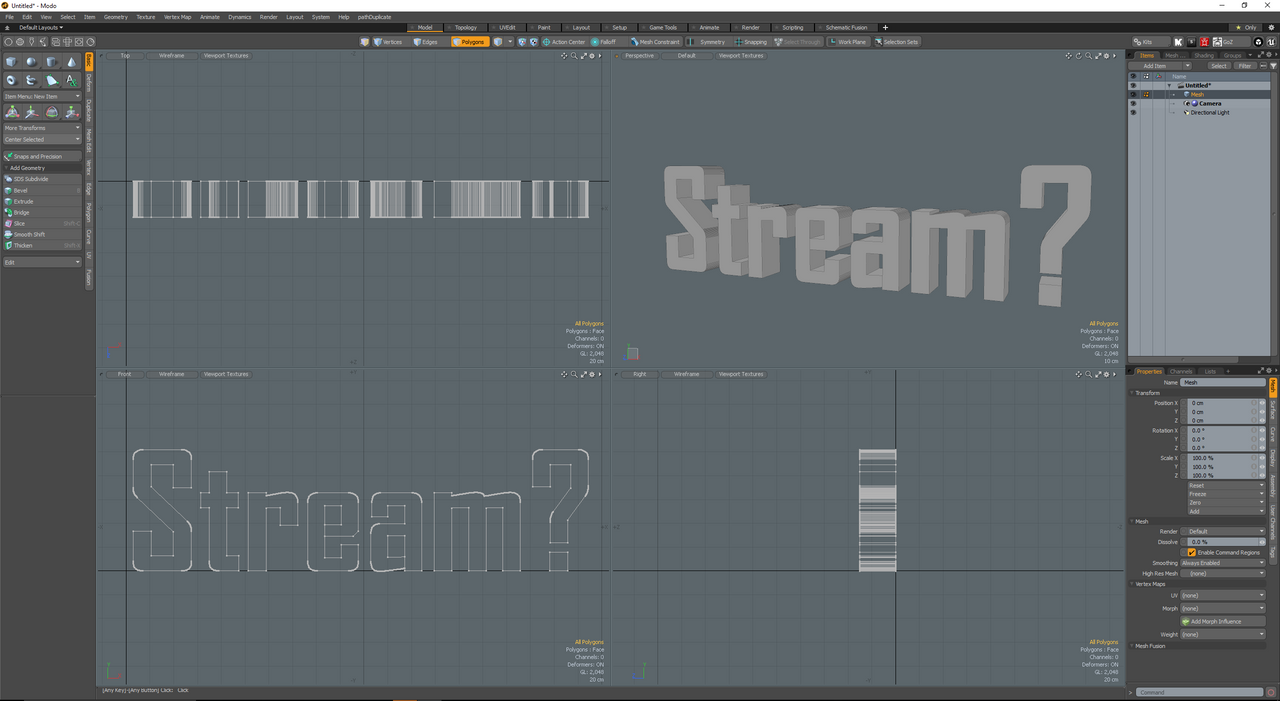Collapse the Add Geometry section

[x=5, y=168]
